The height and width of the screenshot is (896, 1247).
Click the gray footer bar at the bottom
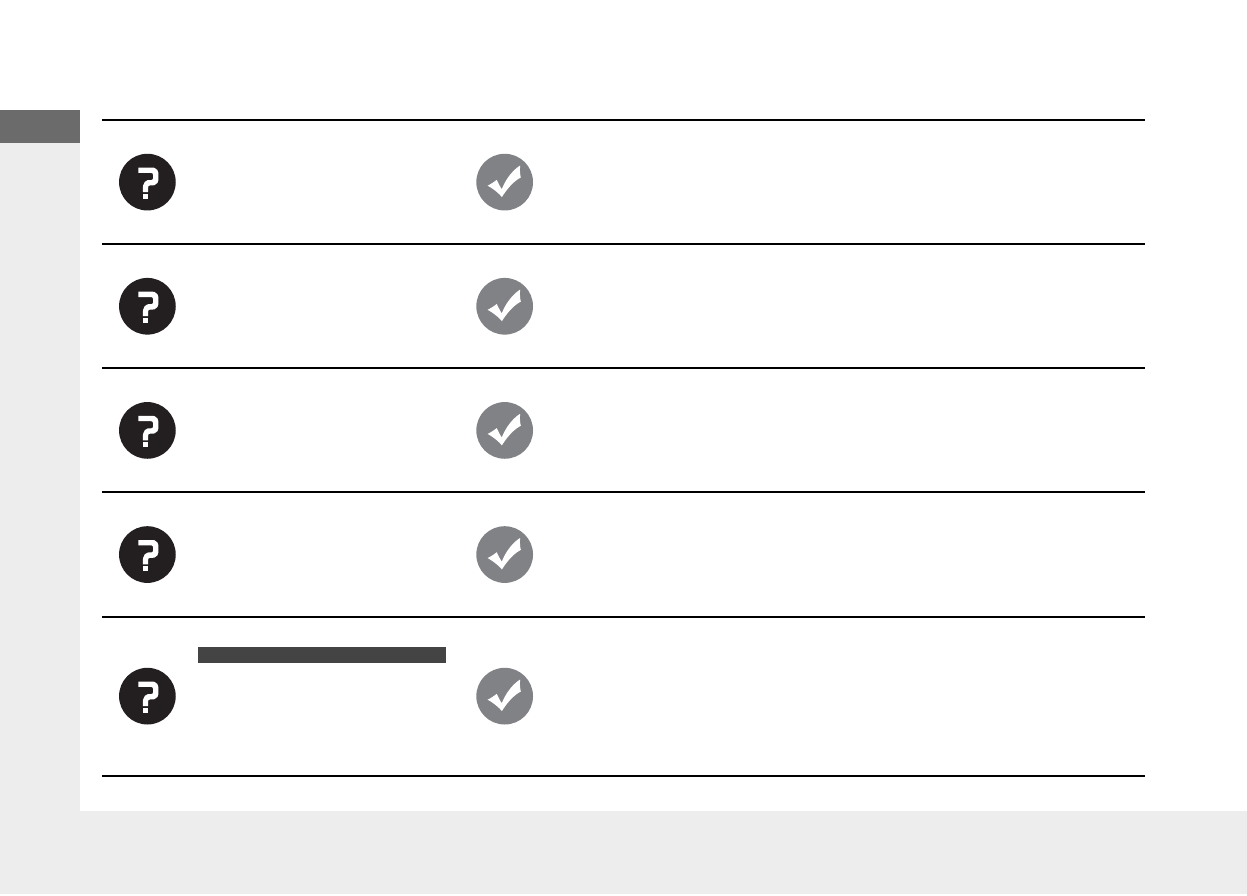660,853
